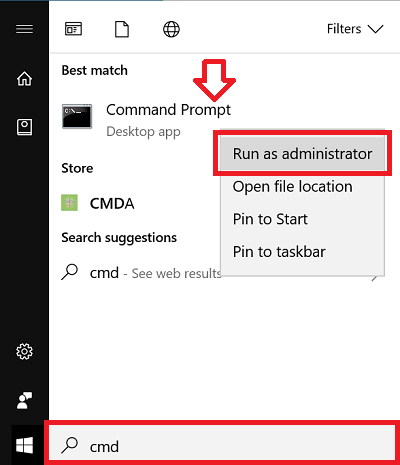
Task: Click the Feedback person icon
Action: click(x=24, y=400)
